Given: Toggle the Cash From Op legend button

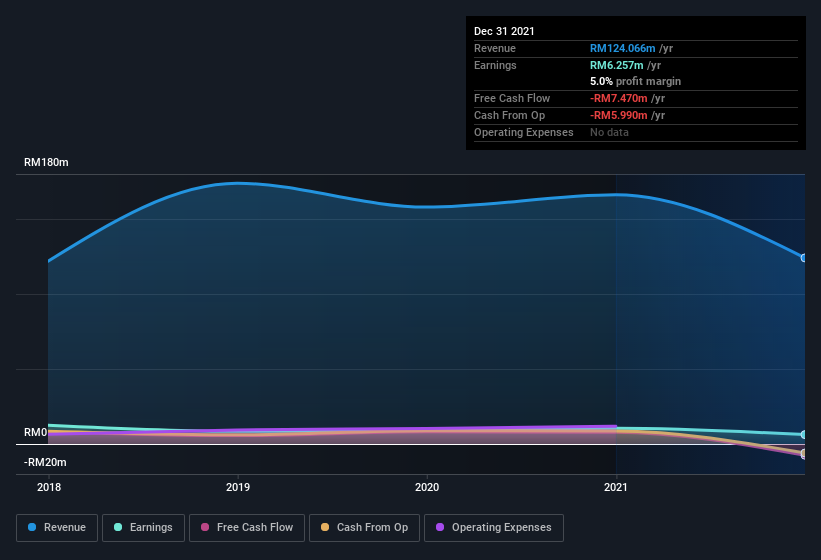Looking at the screenshot, I should [x=364, y=528].
